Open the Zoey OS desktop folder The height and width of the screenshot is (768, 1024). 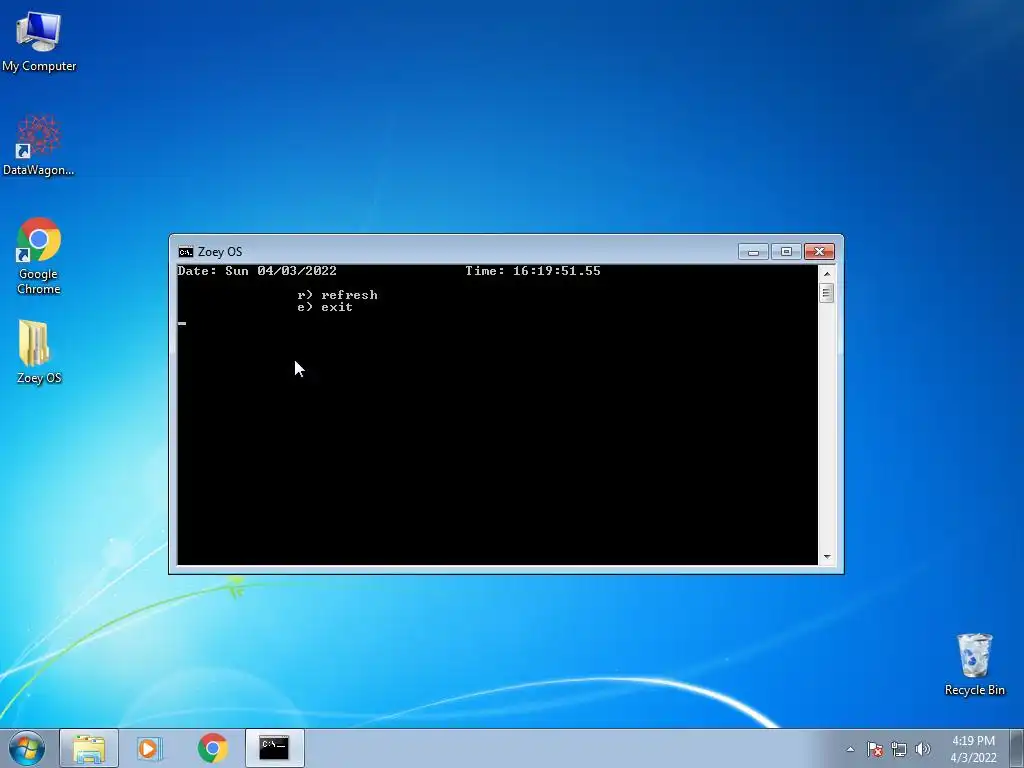pos(39,351)
